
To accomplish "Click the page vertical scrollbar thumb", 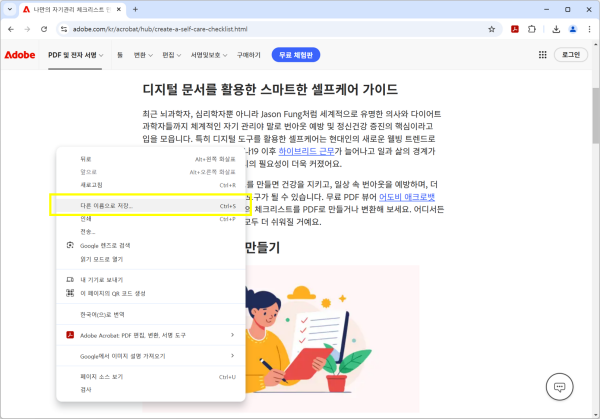I will pyautogui.click(x=596, y=116).
